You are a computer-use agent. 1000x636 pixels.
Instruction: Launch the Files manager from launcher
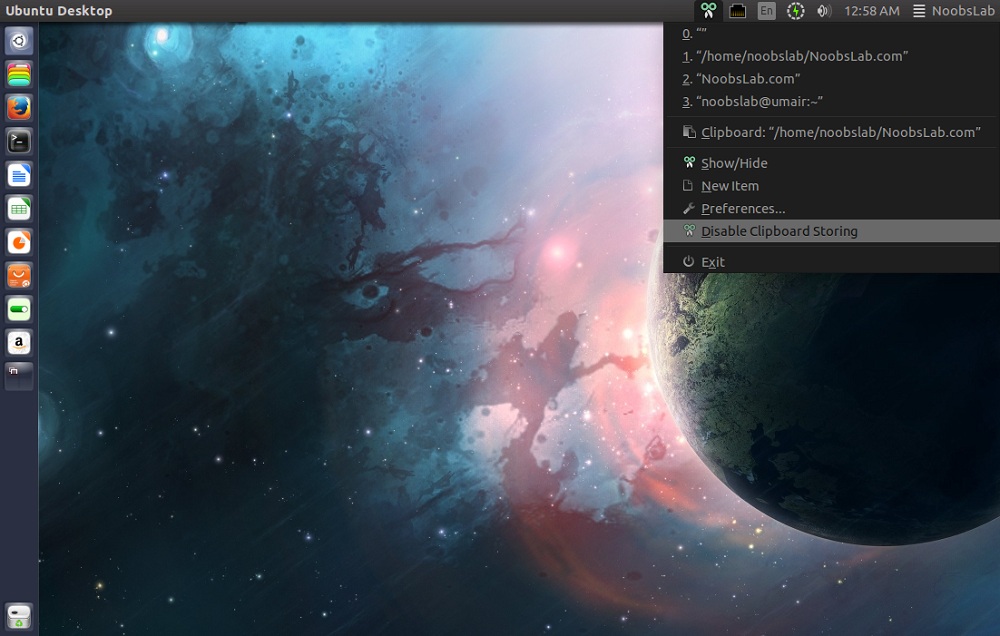click(x=19, y=75)
